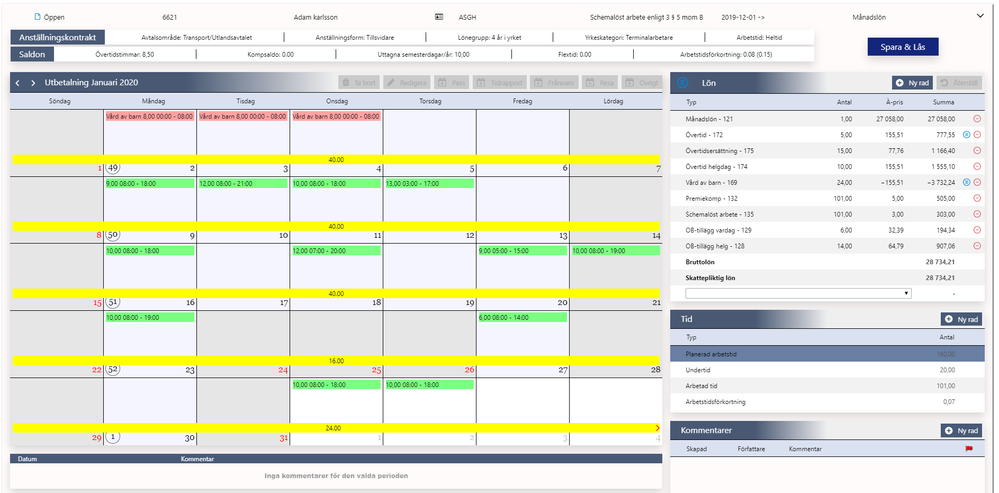This screenshot has width=999, height=493.
Task: Click the red flag icon in Kommentarer
Action: [x=969, y=449]
